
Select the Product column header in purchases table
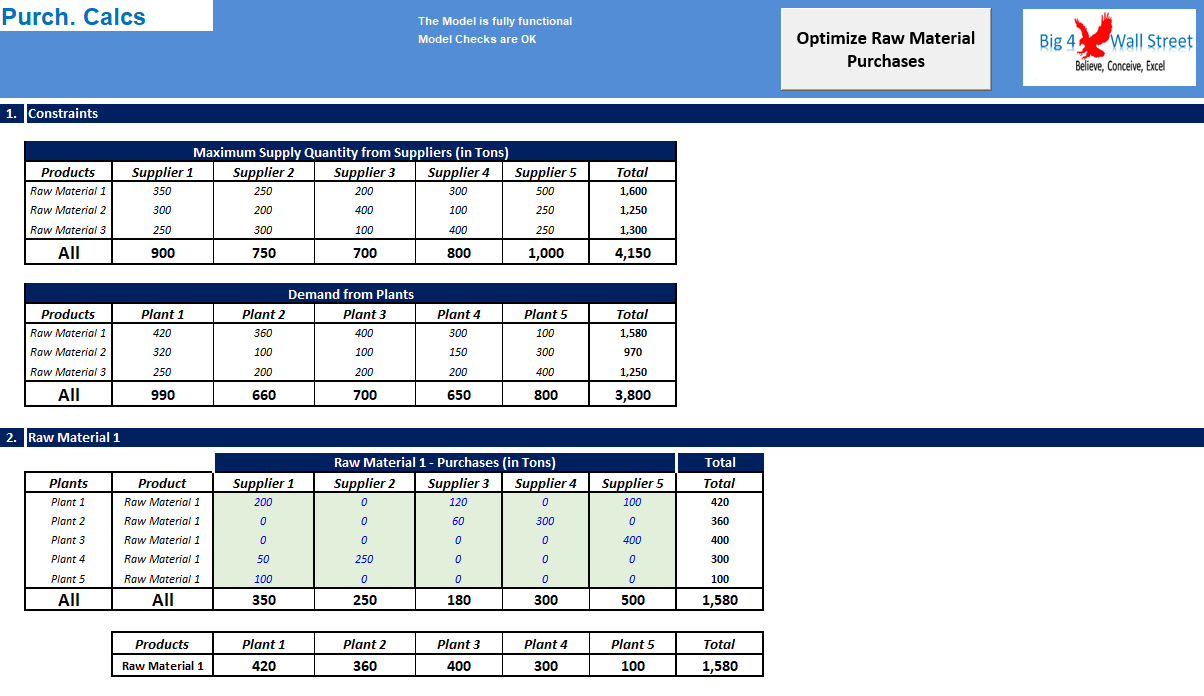pyautogui.click(x=163, y=483)
